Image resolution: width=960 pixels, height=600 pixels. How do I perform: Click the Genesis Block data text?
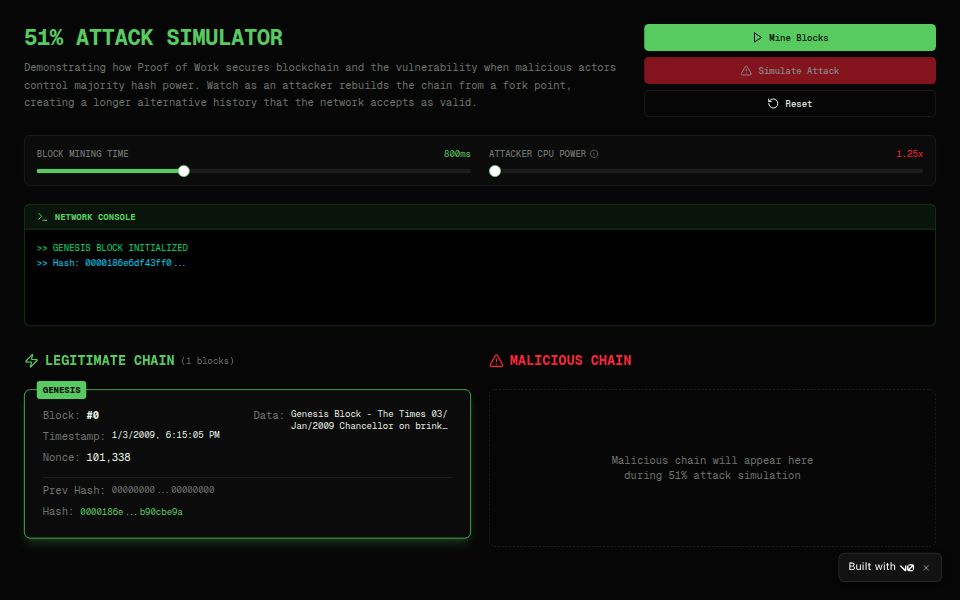tap(369, 420)
